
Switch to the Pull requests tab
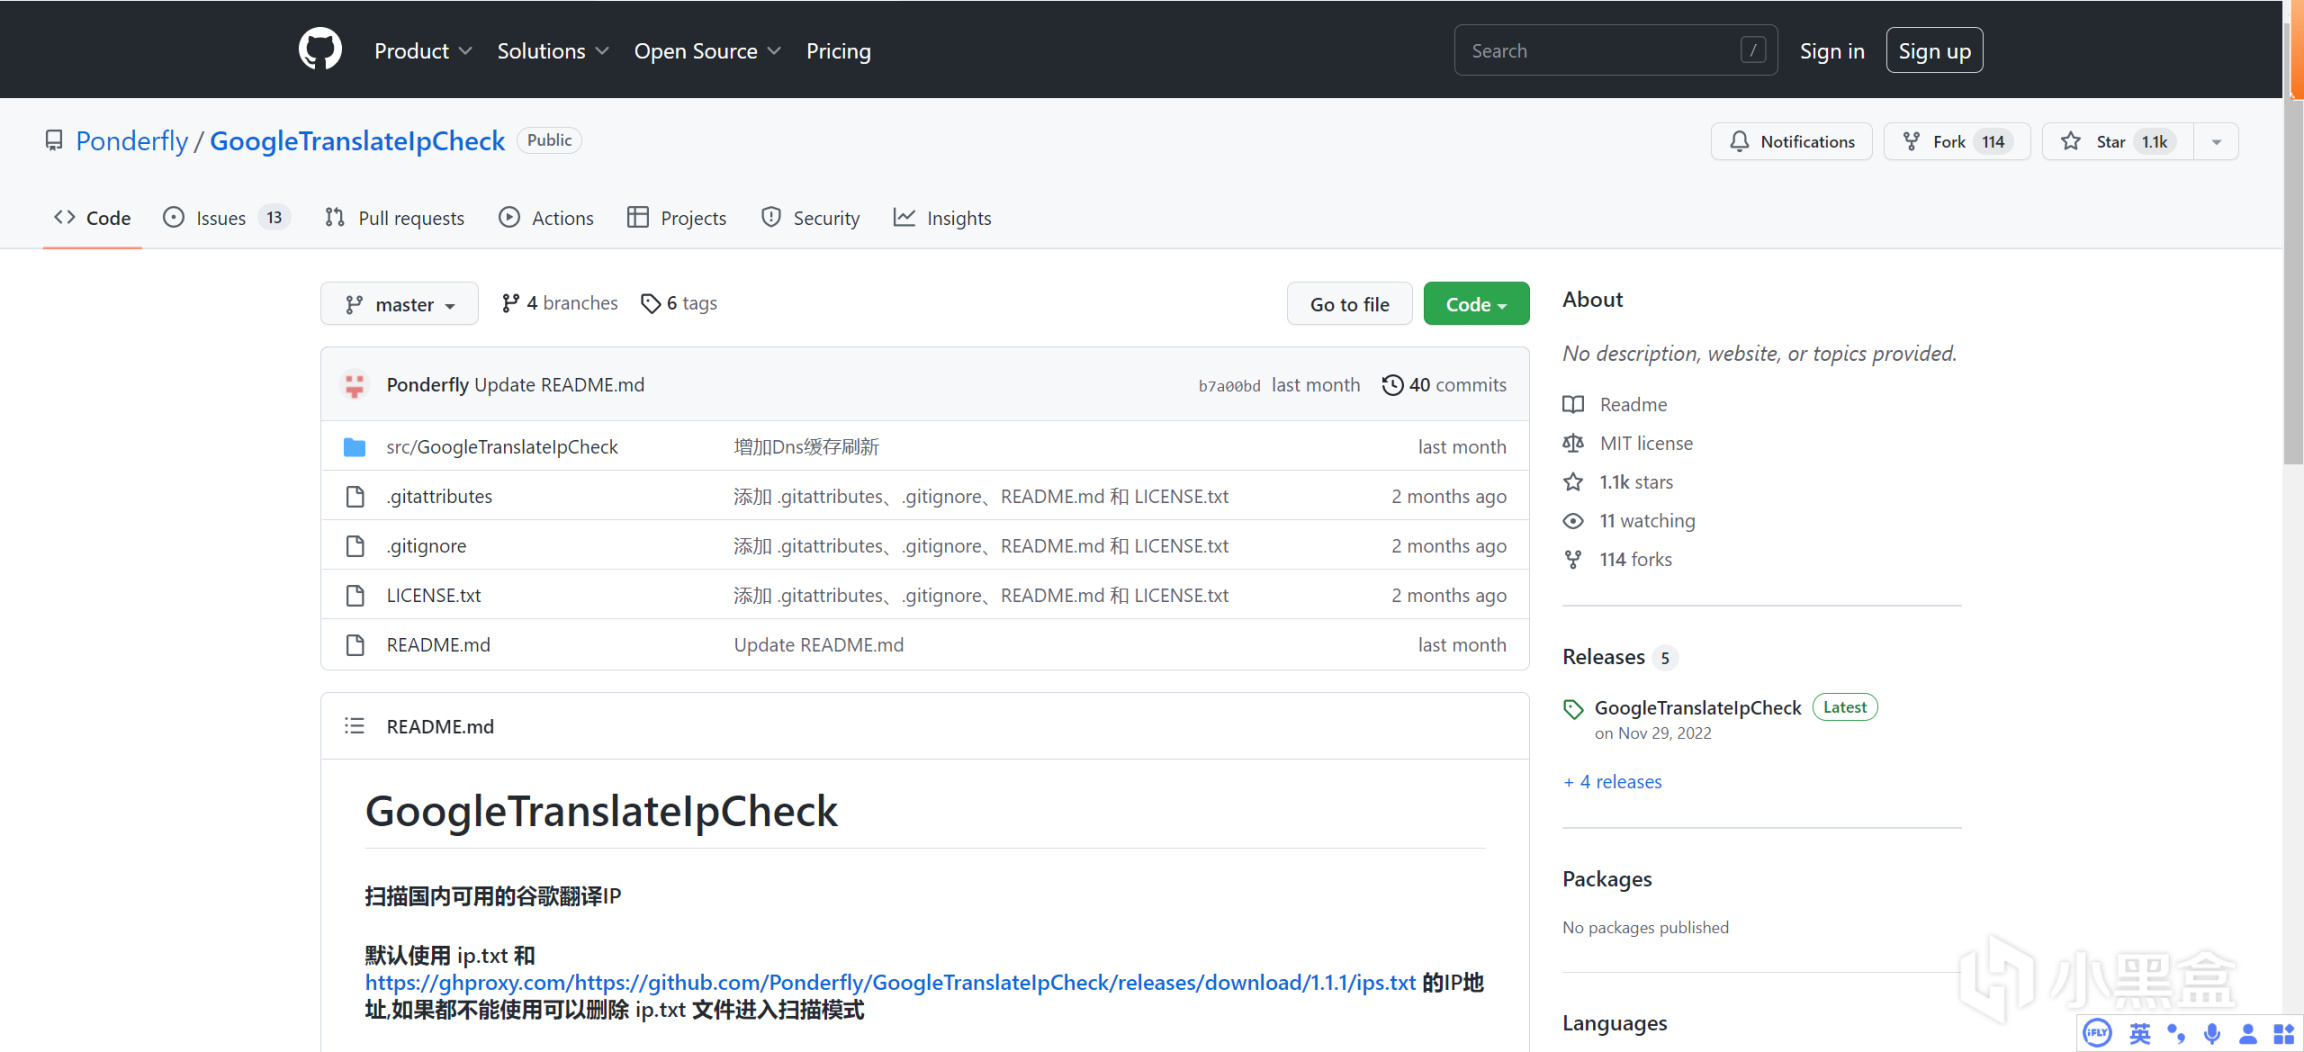pos(395,218)
